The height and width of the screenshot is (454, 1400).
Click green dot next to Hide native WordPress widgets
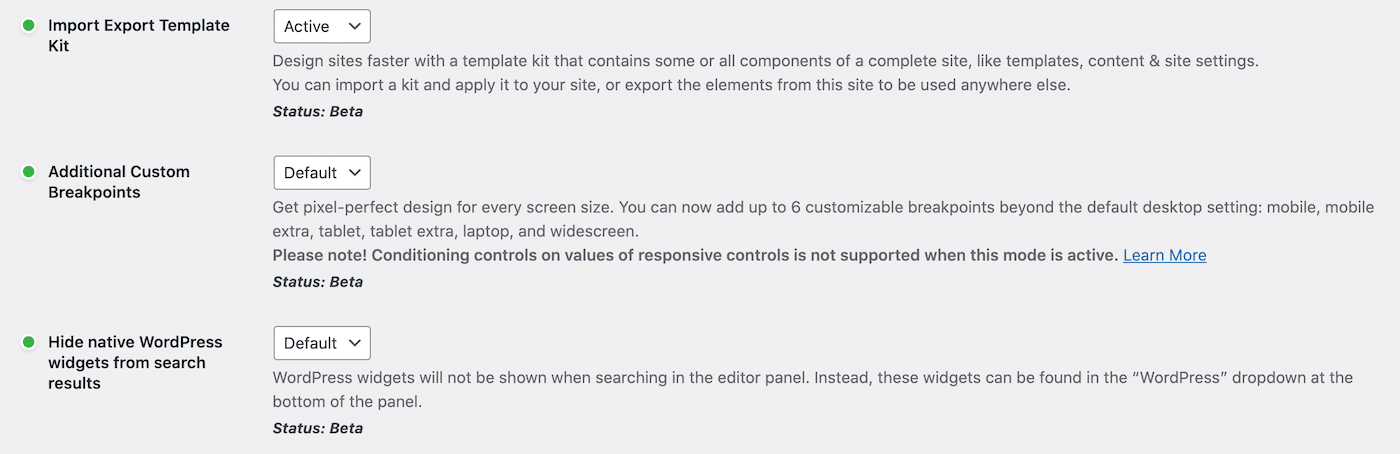coord(28,342)
